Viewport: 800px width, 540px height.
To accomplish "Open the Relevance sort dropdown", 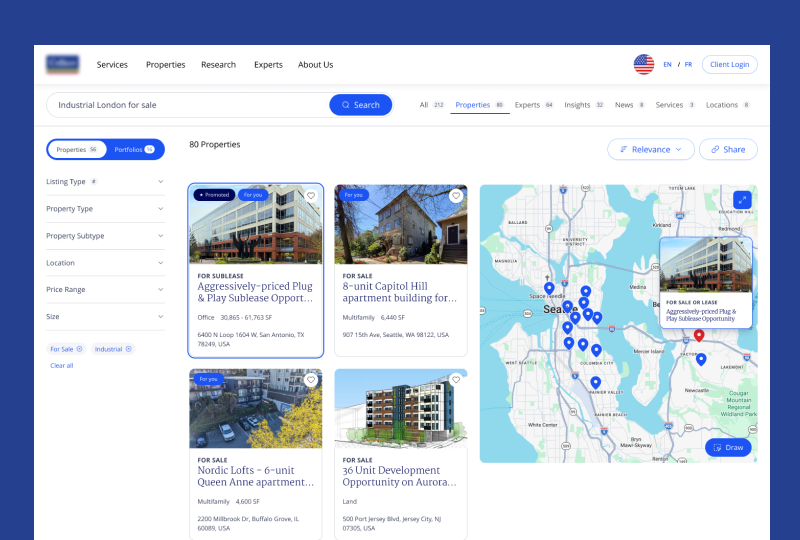I will (x=651, y=150).
